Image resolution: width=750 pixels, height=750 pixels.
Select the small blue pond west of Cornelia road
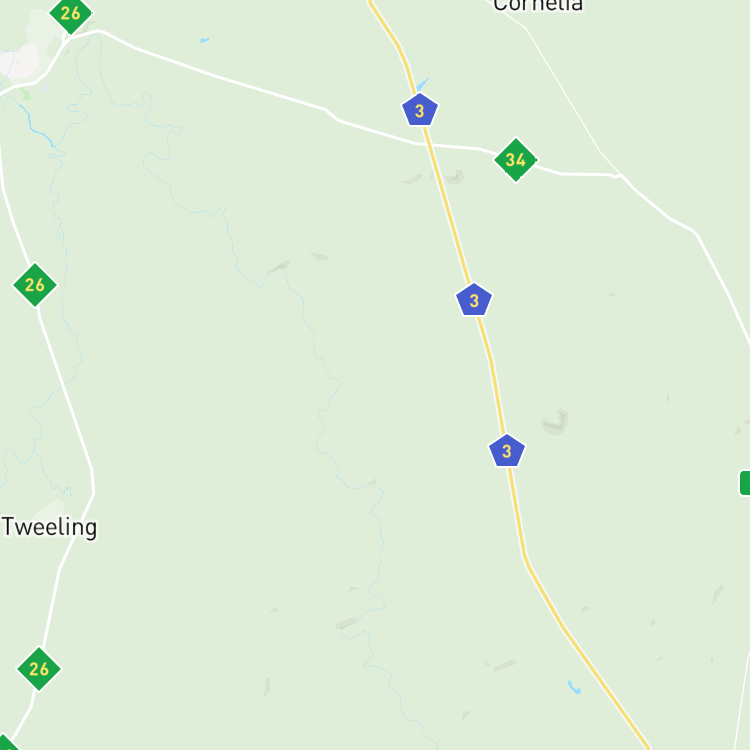(204, 40)
